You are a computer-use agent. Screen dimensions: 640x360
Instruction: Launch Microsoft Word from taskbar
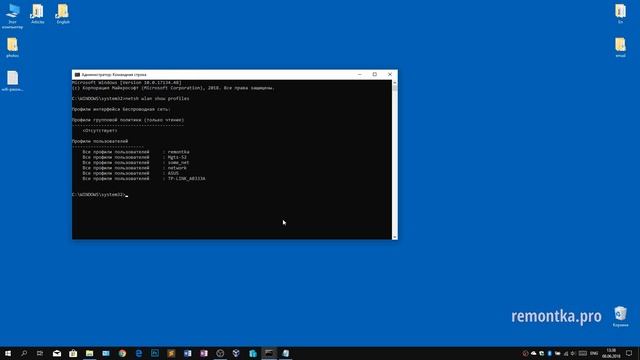pyautogui.click(x=188, y=353)
